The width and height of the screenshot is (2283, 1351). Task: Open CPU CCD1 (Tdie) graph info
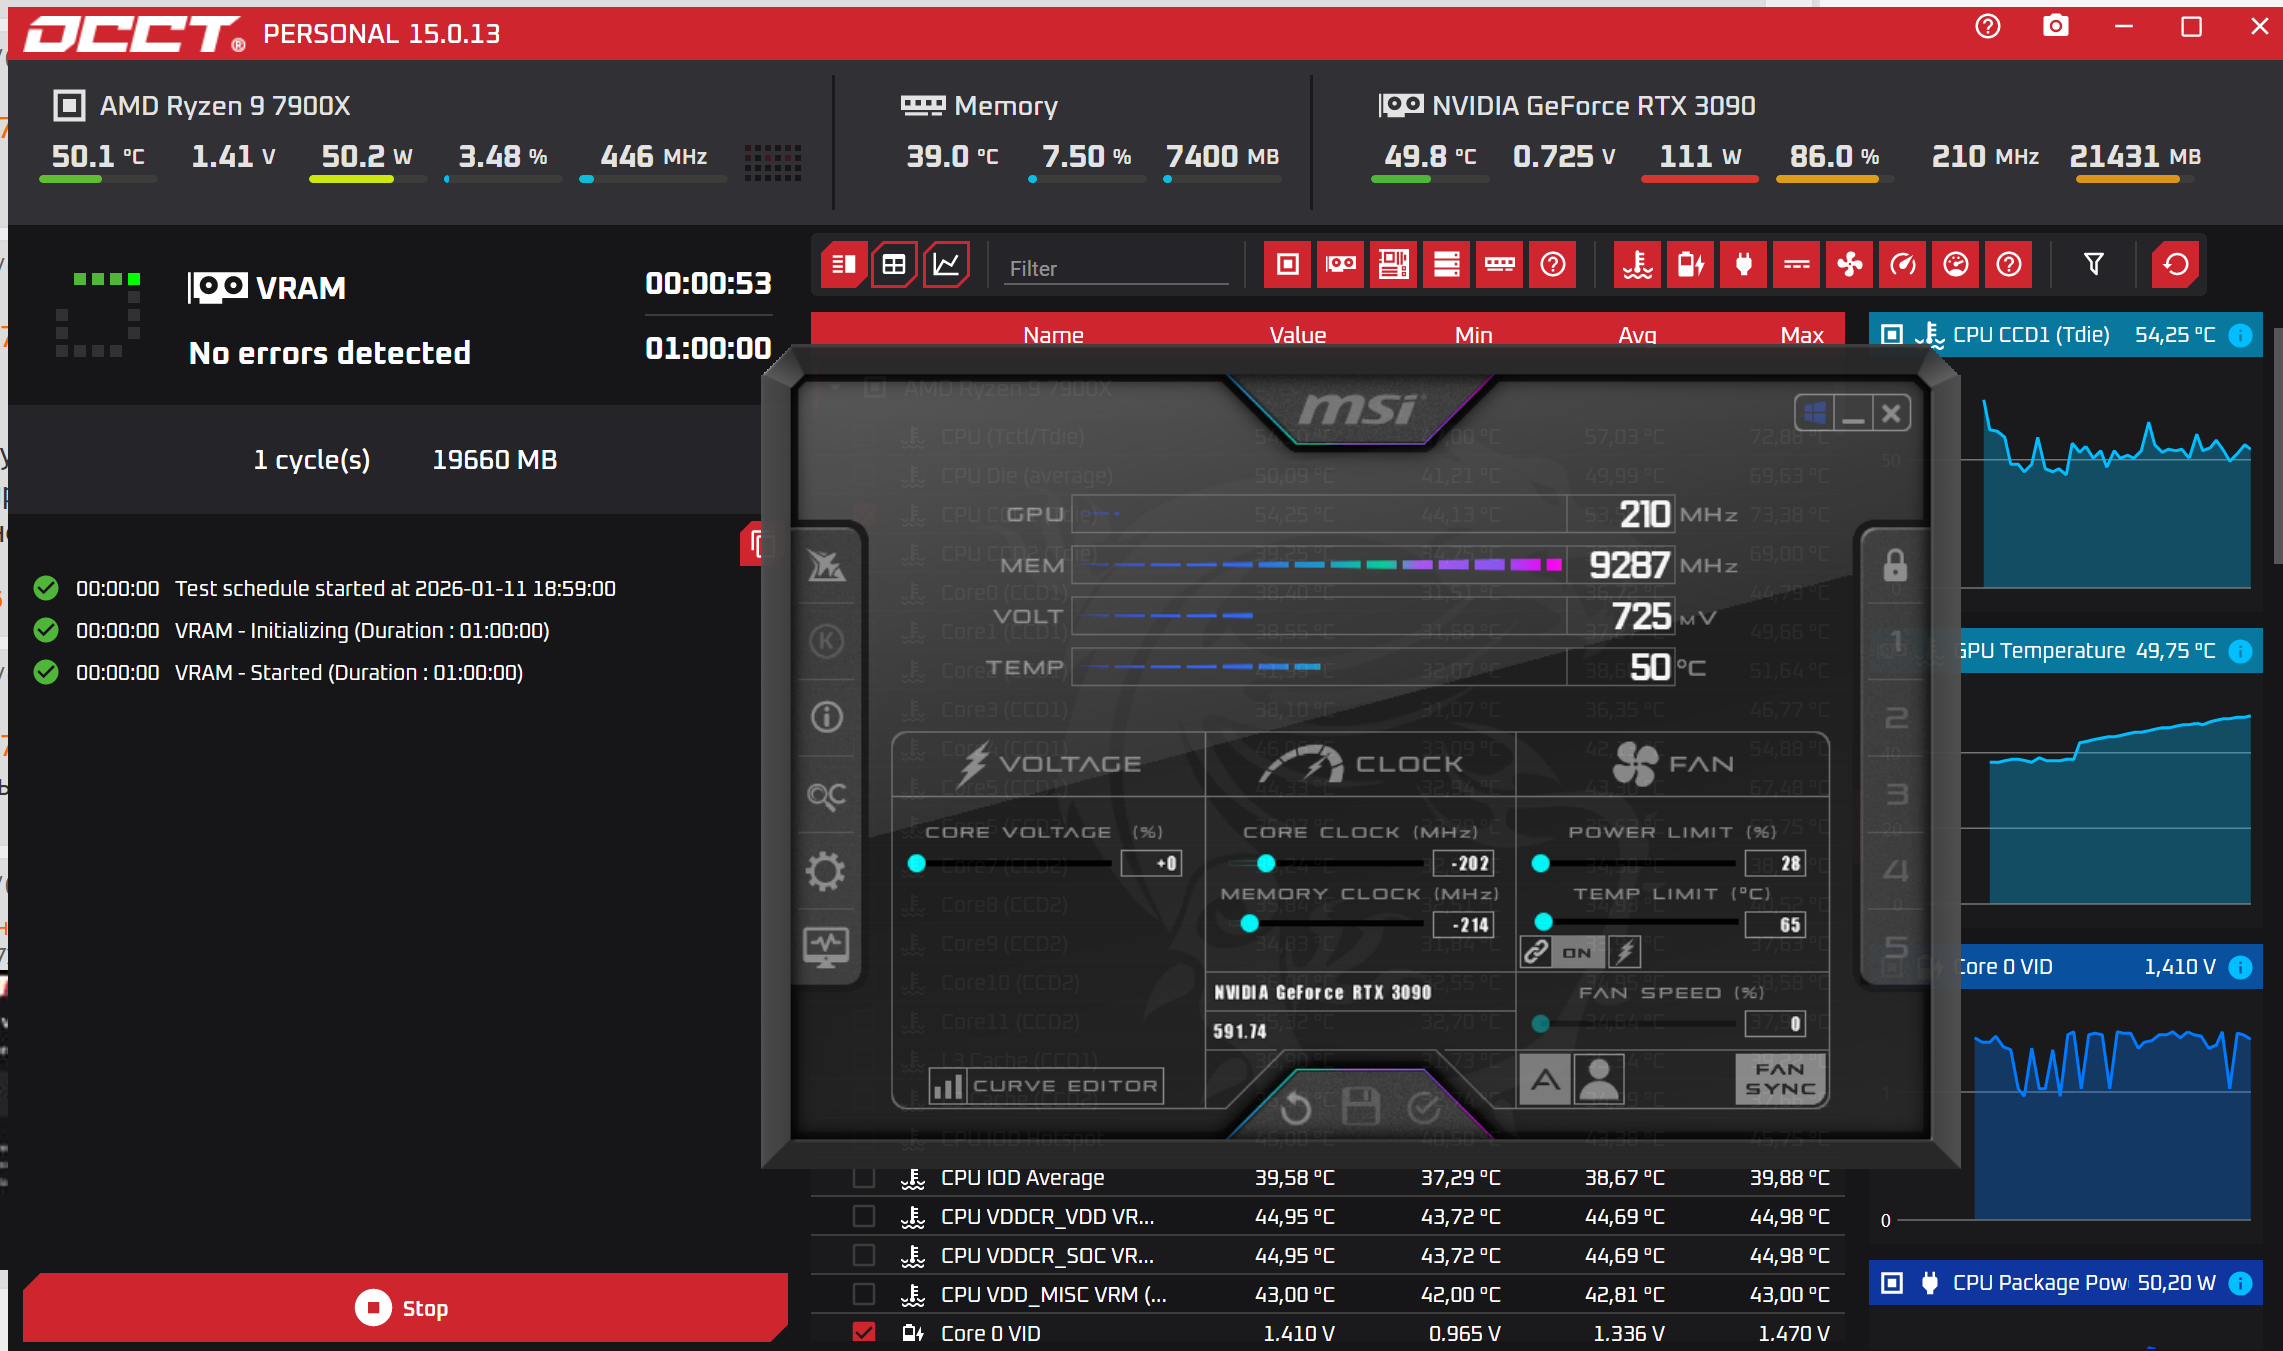[2241, 335]
